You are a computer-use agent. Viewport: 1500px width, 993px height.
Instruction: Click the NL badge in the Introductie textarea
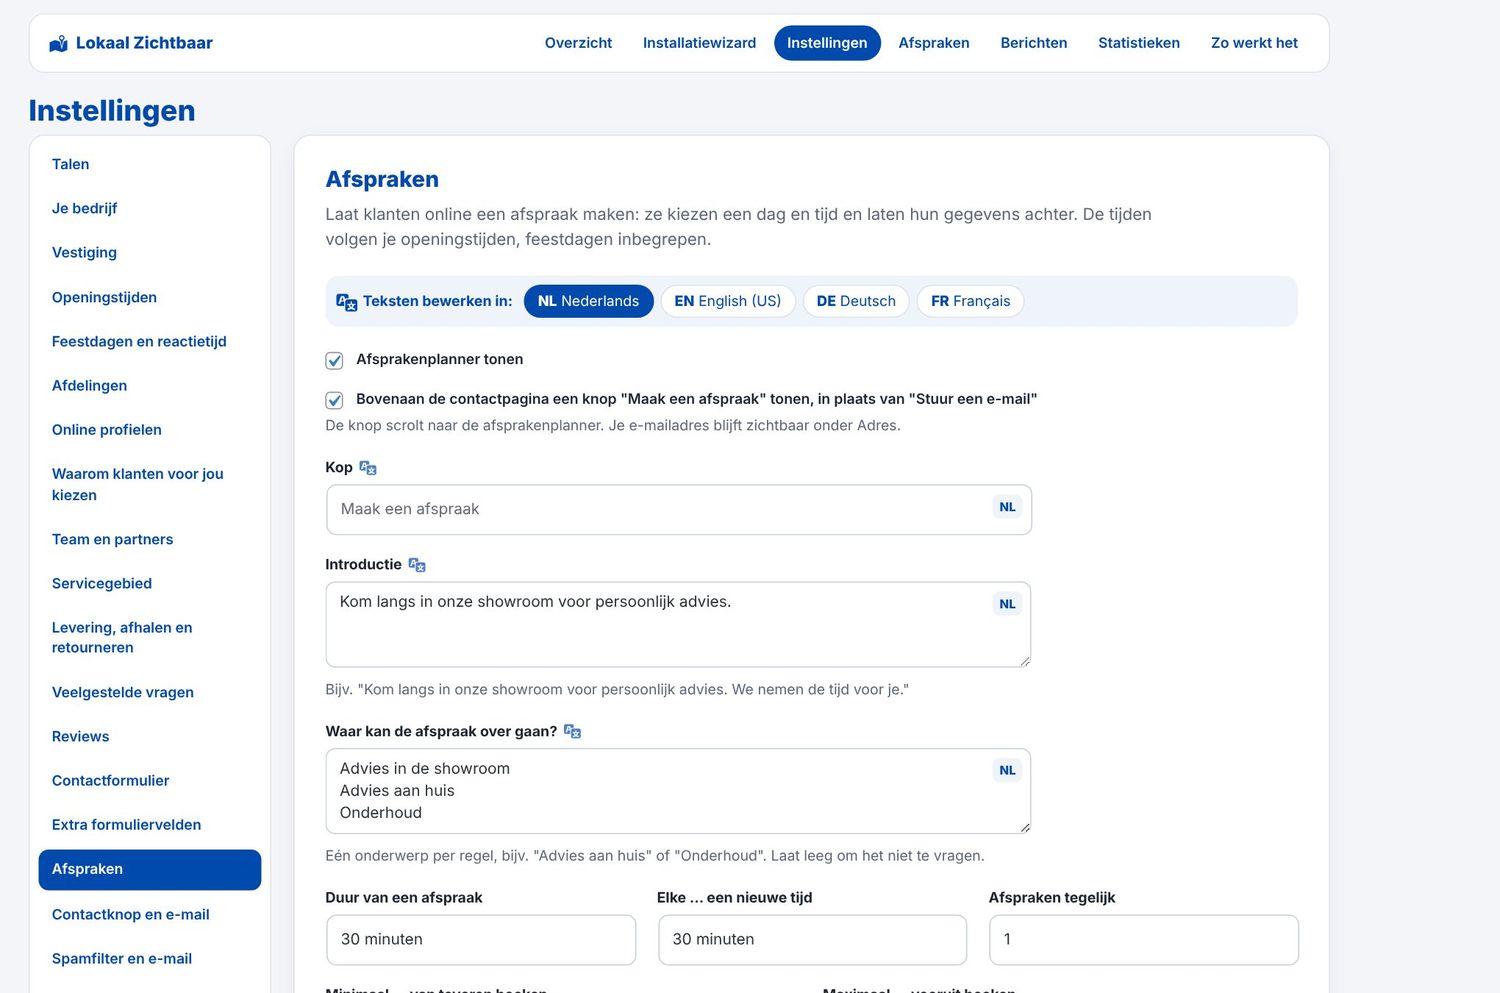(x=1007, y=604)
